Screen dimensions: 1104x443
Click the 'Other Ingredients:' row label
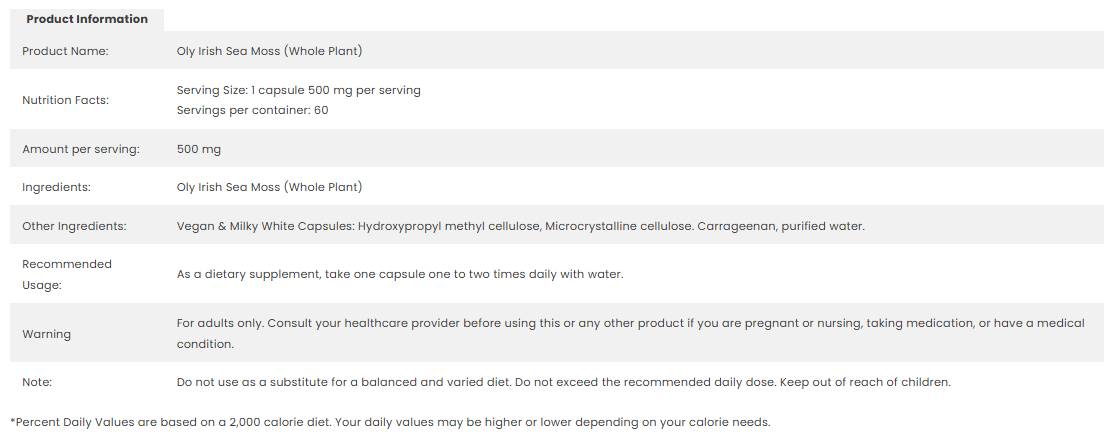(x=74, y=226)
